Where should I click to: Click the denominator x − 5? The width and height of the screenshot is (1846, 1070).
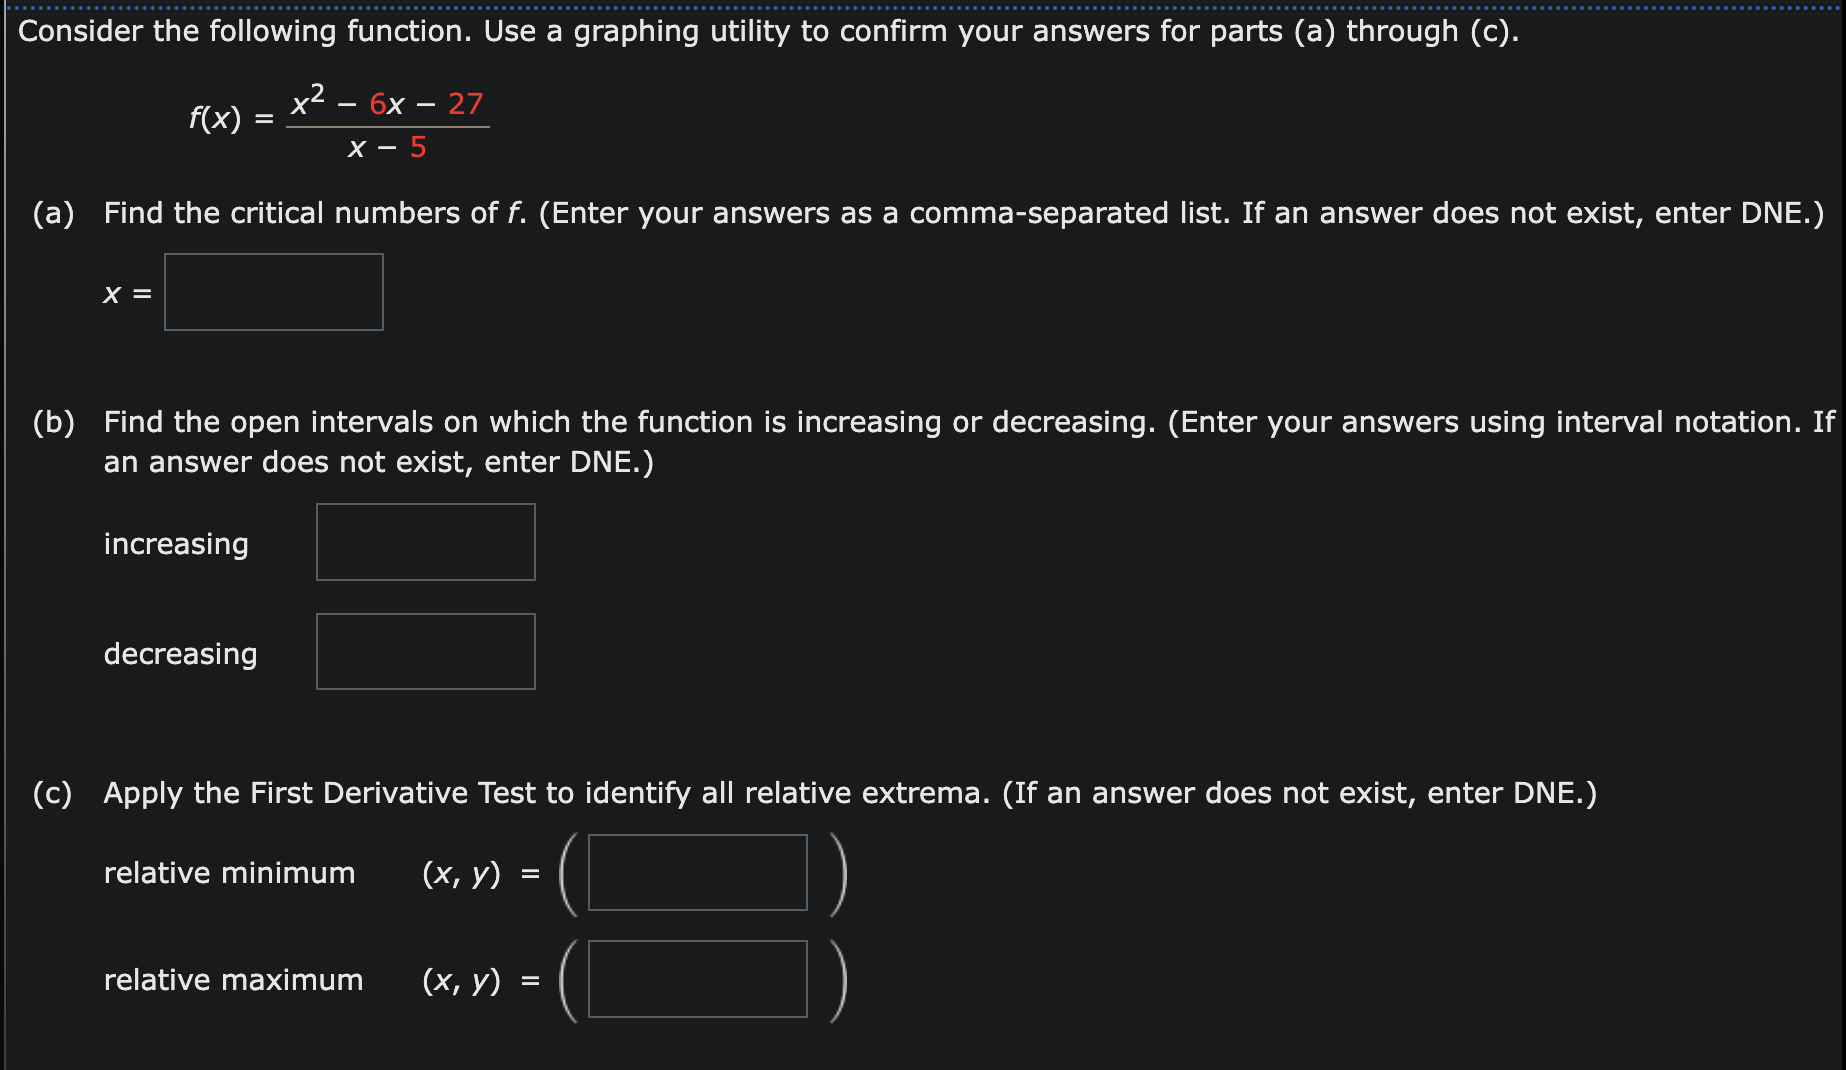pyautogui.click(x=386, y=147)
